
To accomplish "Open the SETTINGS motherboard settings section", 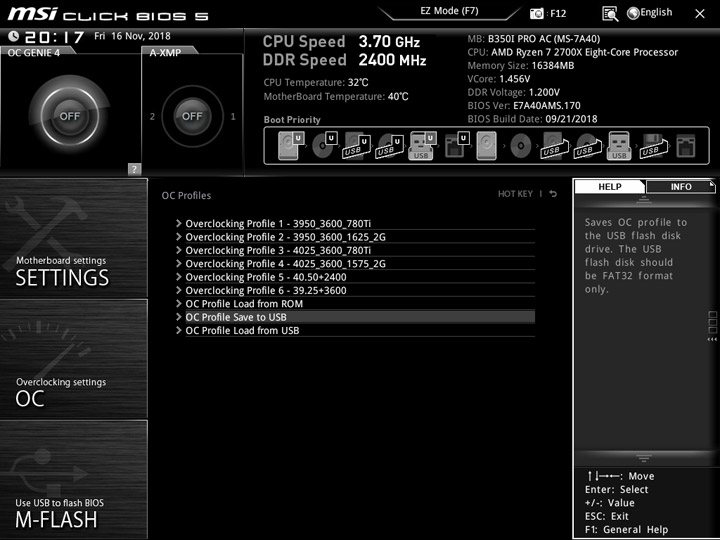I will (x=73, y=238).
